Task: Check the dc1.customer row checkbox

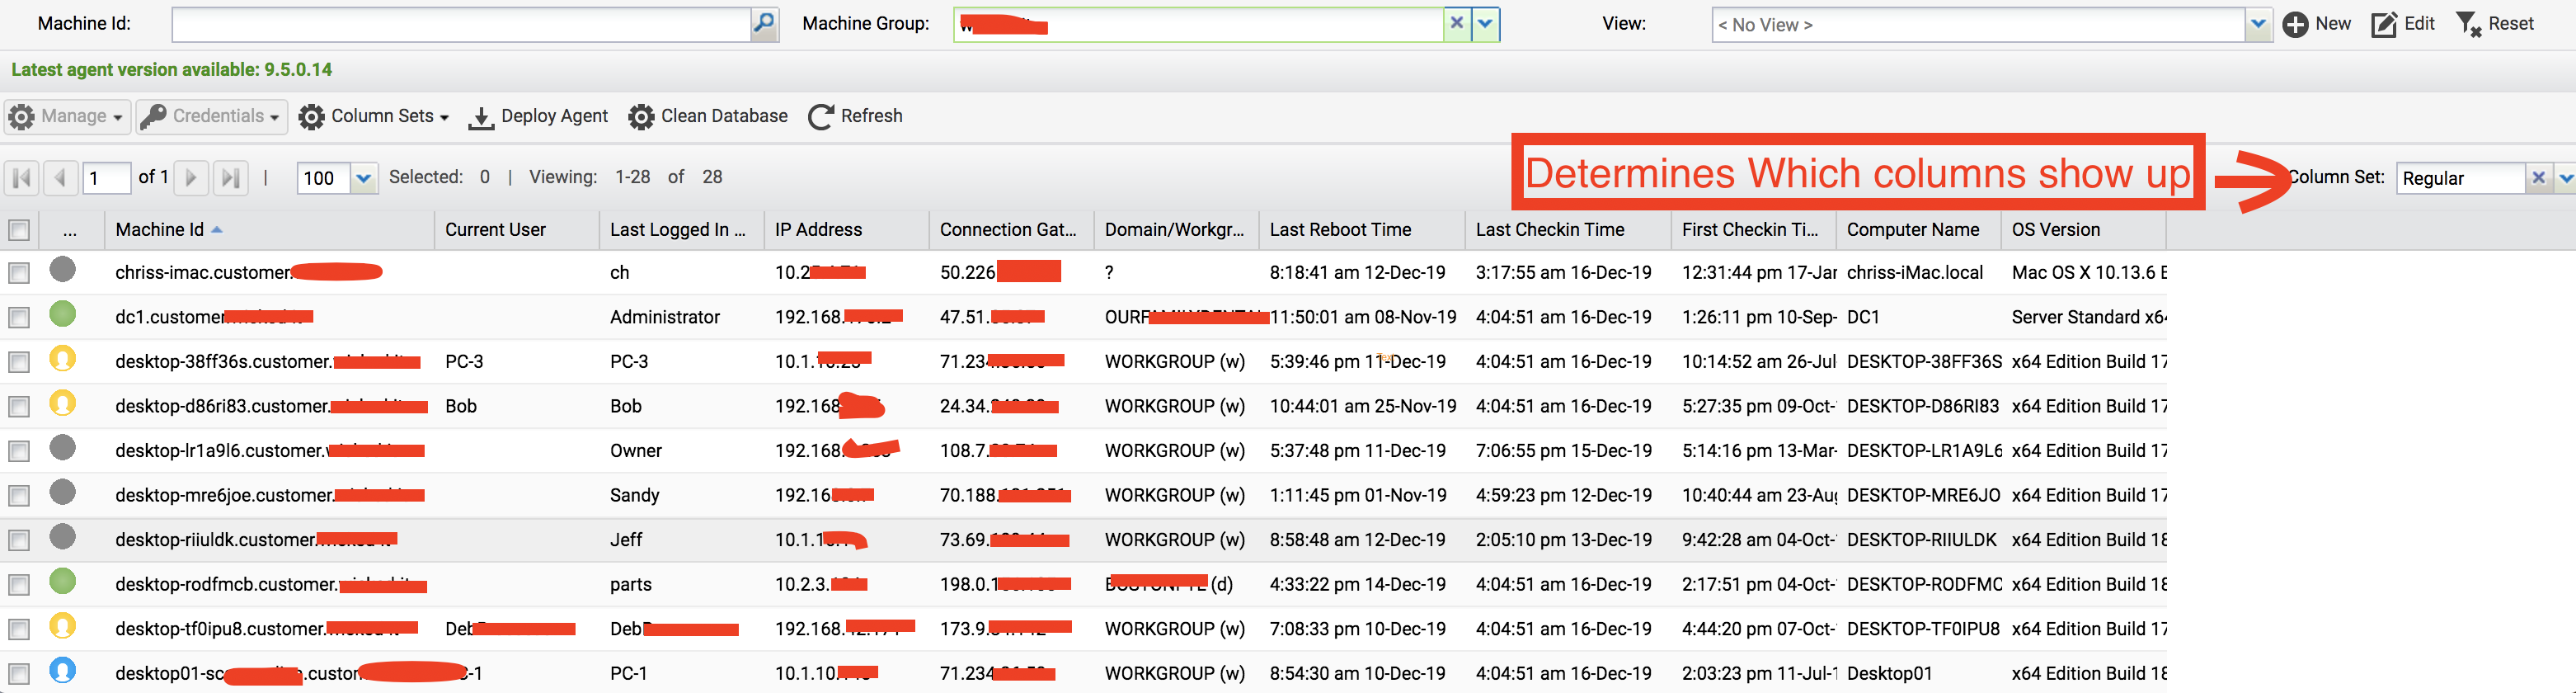Action: pyautogui.click(x=19, y=318)
